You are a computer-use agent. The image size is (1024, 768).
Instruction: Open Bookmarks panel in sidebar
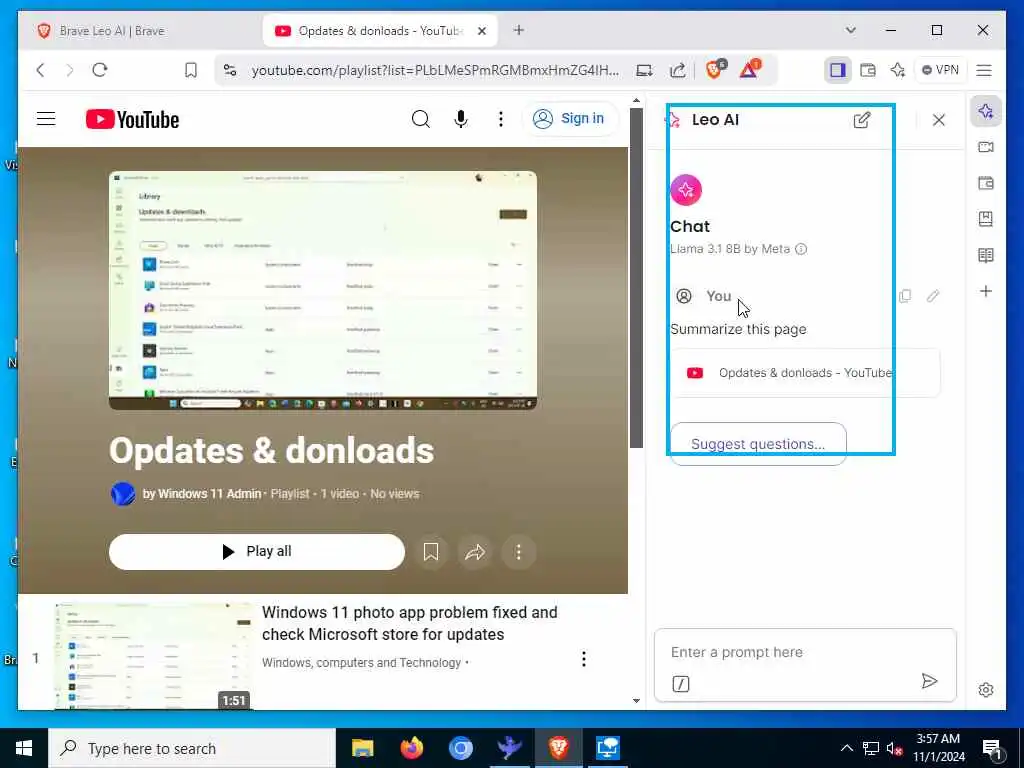pyautogui.click(x=986, y=219)
